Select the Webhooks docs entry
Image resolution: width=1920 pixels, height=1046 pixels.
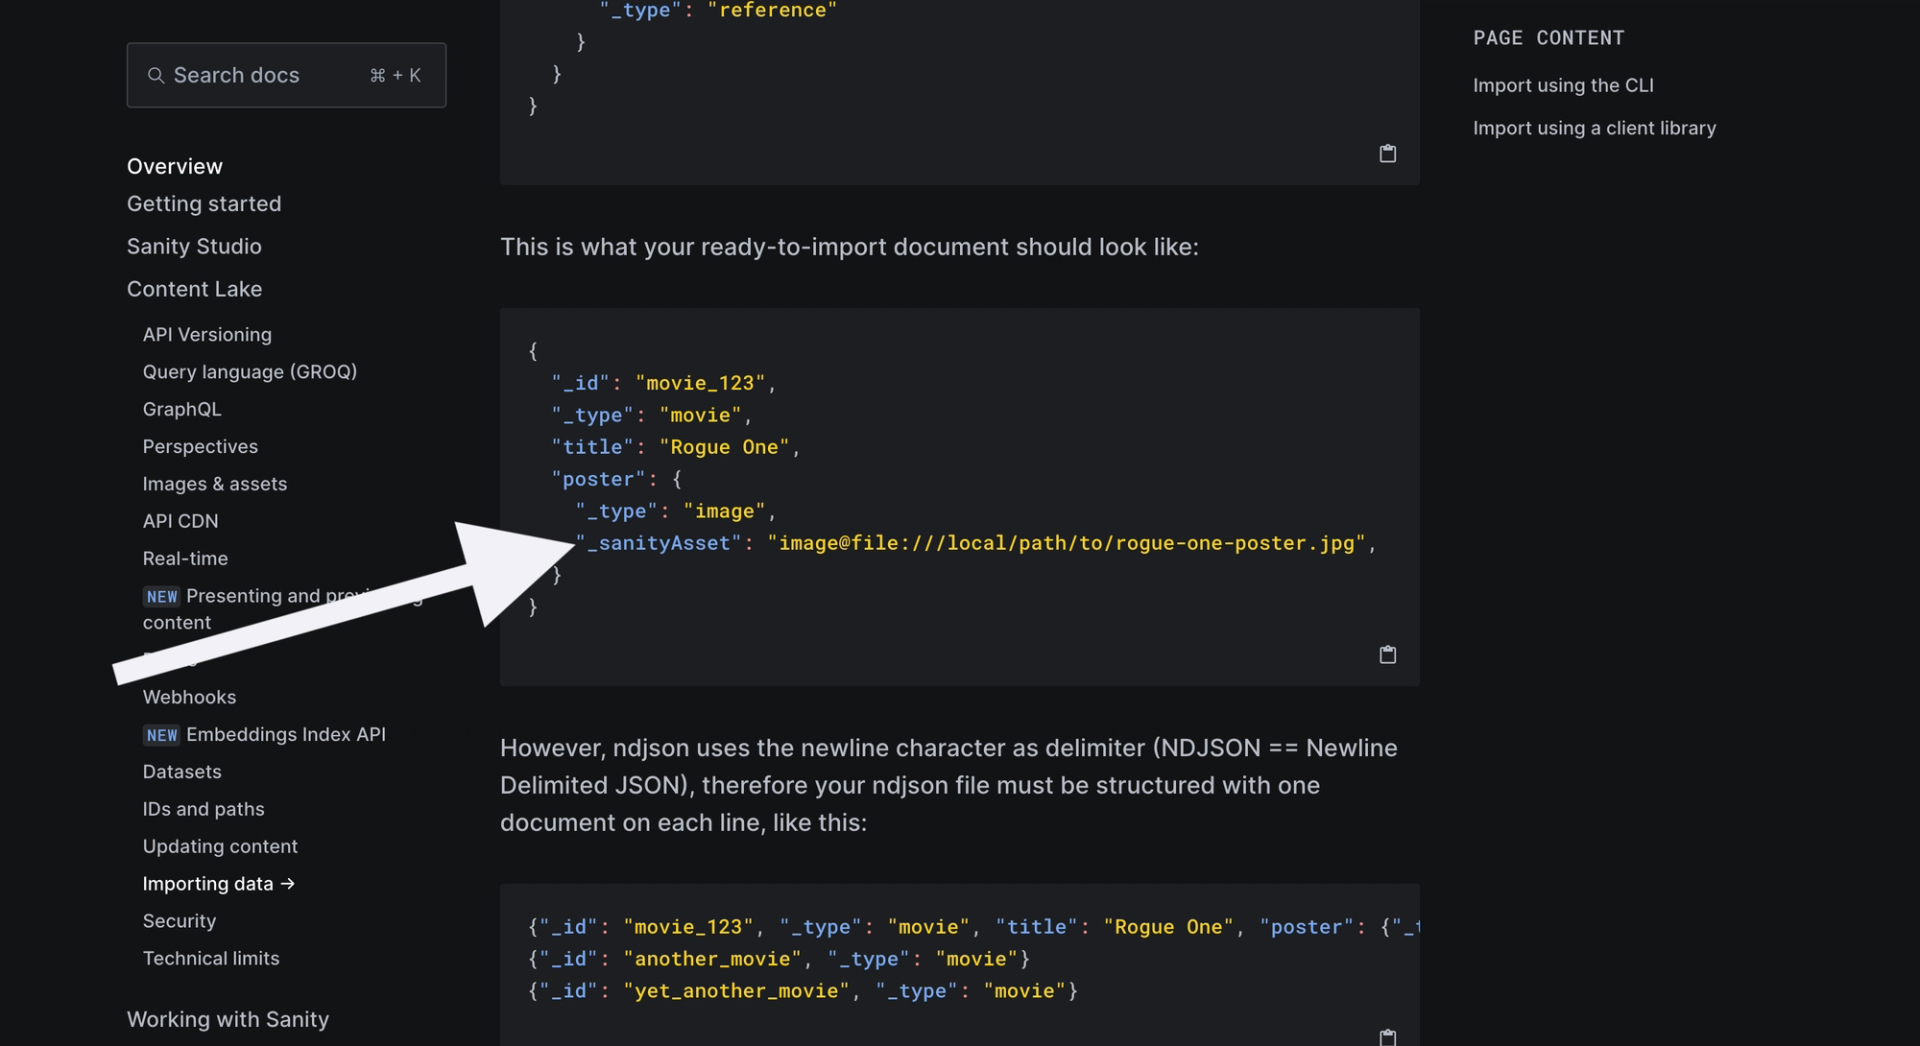190,697
